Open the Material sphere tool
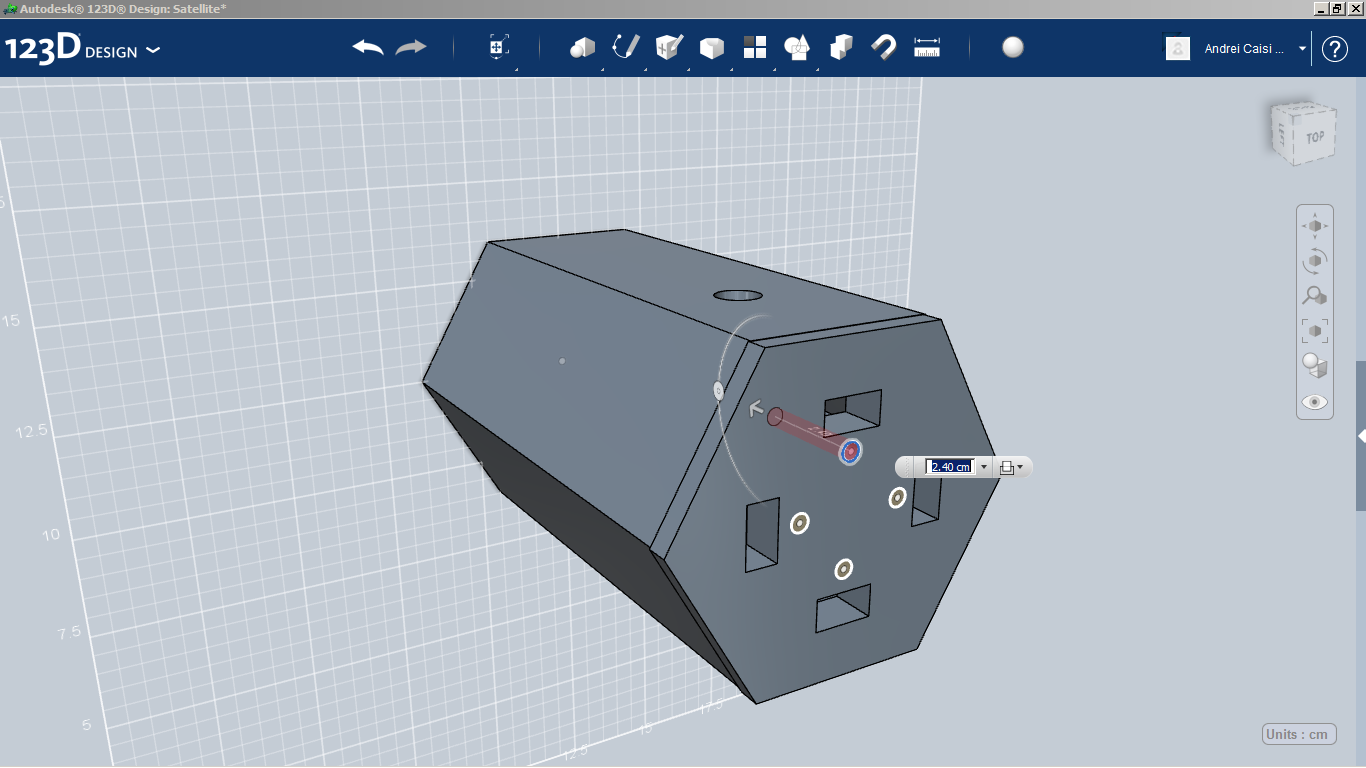This screenshot has height=768, width=1366. click(1013, 47)
